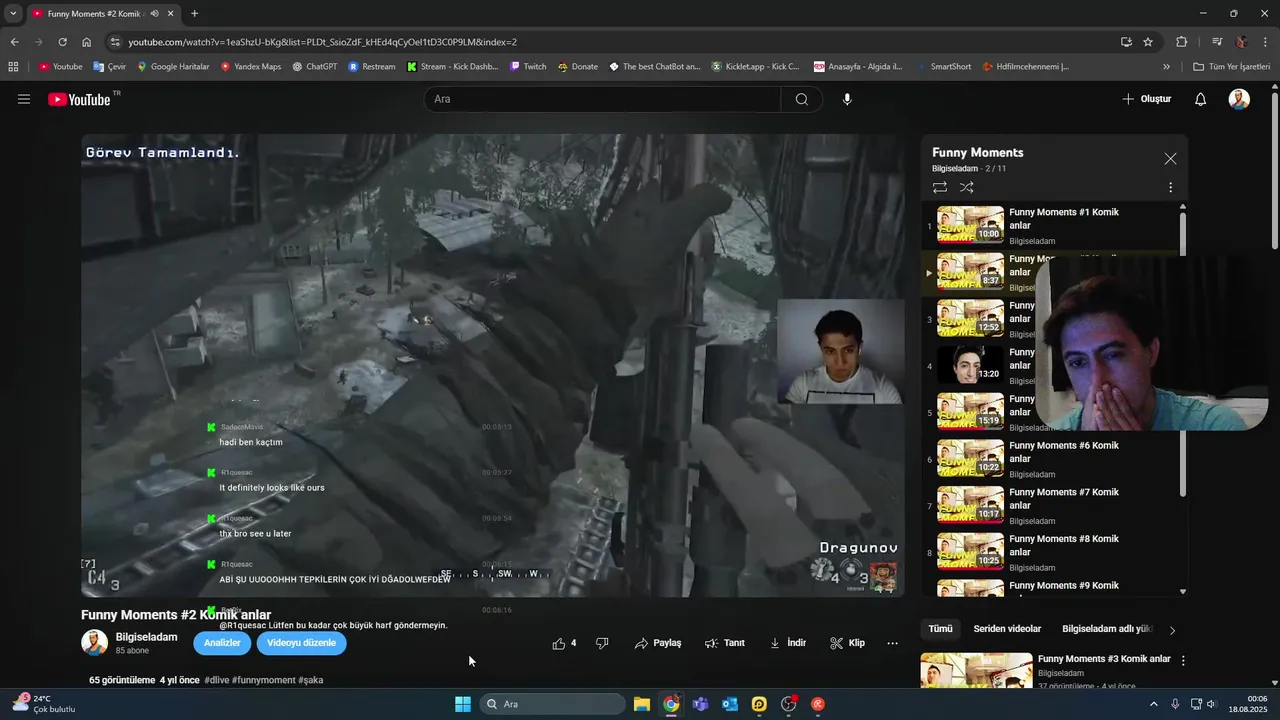Viewport: 1280px width, 720px height.
Task: Go back with the browser back arrow
Action: 14,42
